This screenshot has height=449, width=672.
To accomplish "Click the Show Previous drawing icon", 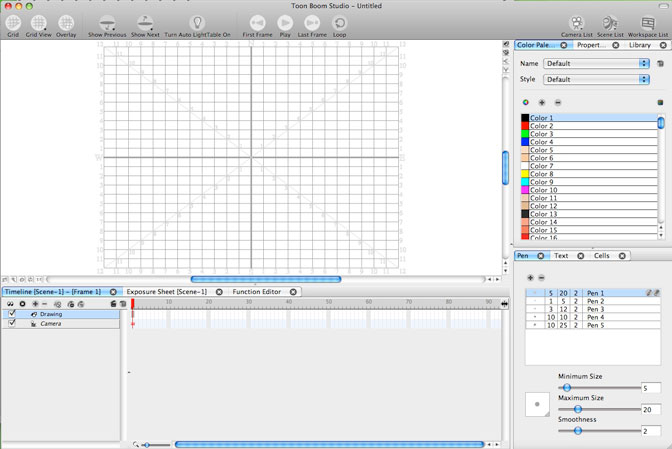I will [107, 21].
